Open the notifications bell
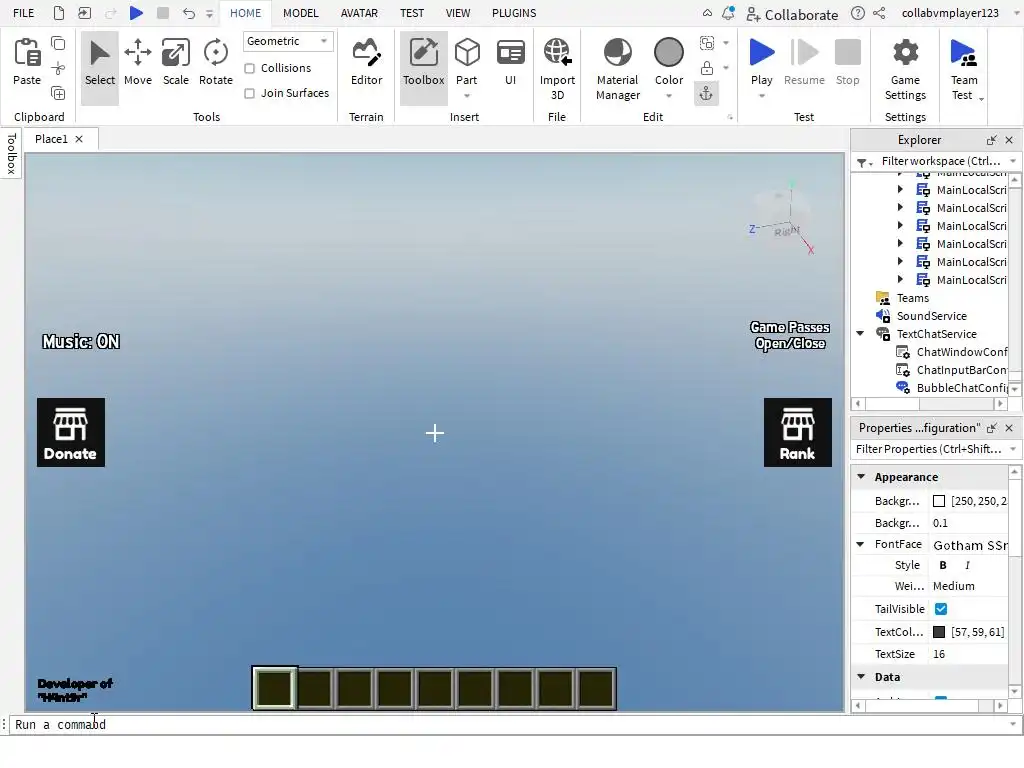1024x768 pixels. pos(728,13)
